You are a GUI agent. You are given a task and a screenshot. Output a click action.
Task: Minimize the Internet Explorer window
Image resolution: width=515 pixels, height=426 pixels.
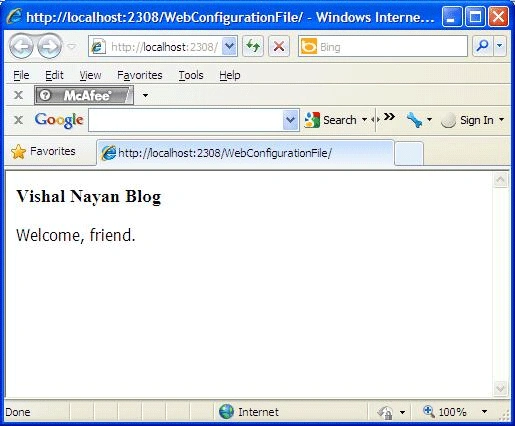452,16
